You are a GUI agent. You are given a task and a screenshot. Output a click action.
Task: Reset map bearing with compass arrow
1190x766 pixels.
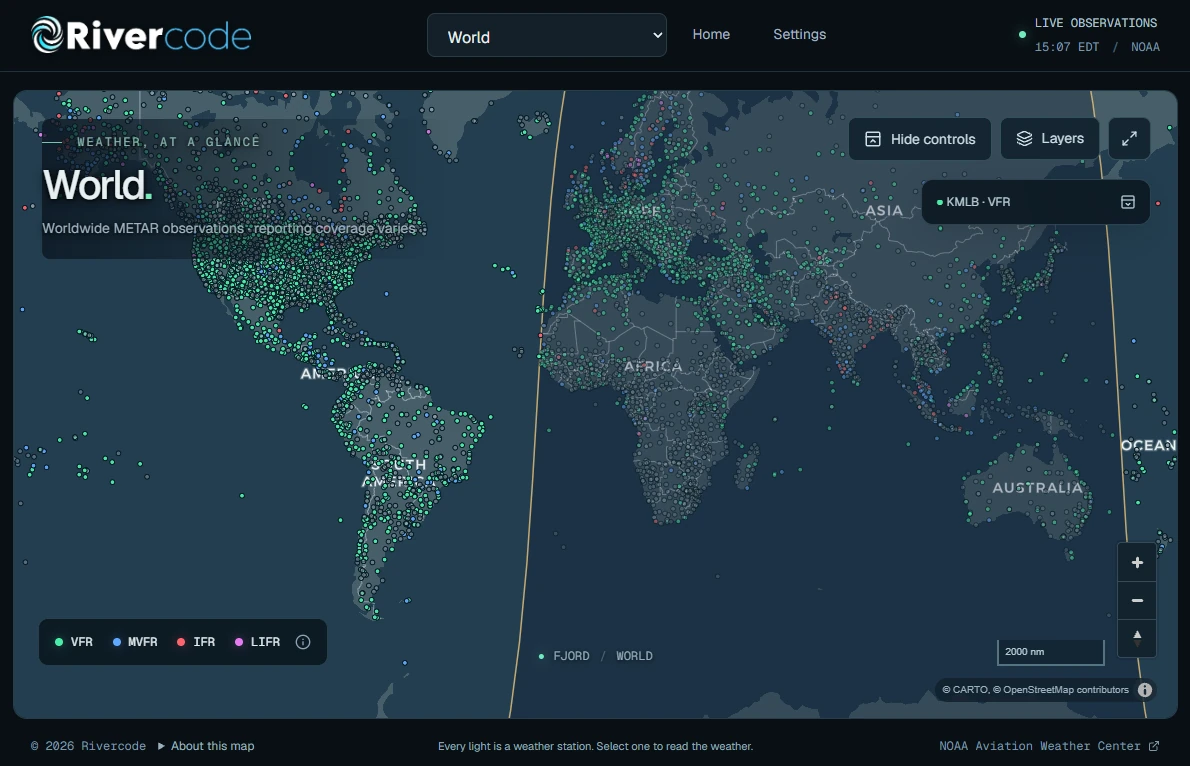coord(1137,638)
